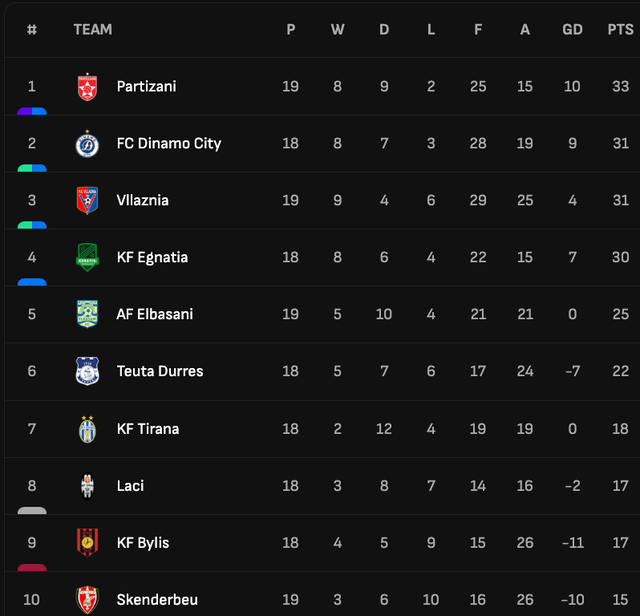640x616 pixels.
Task: Click the AF Elbasani club crest
Action: [87, 314]
